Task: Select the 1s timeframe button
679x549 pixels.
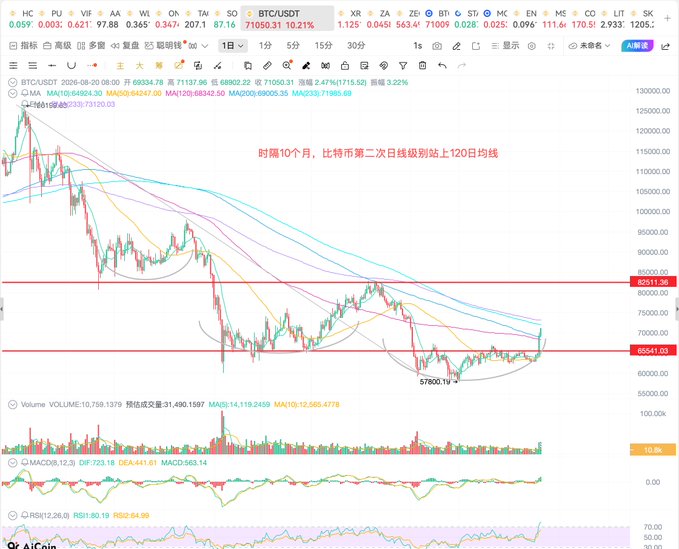Action: pos(417,45)
